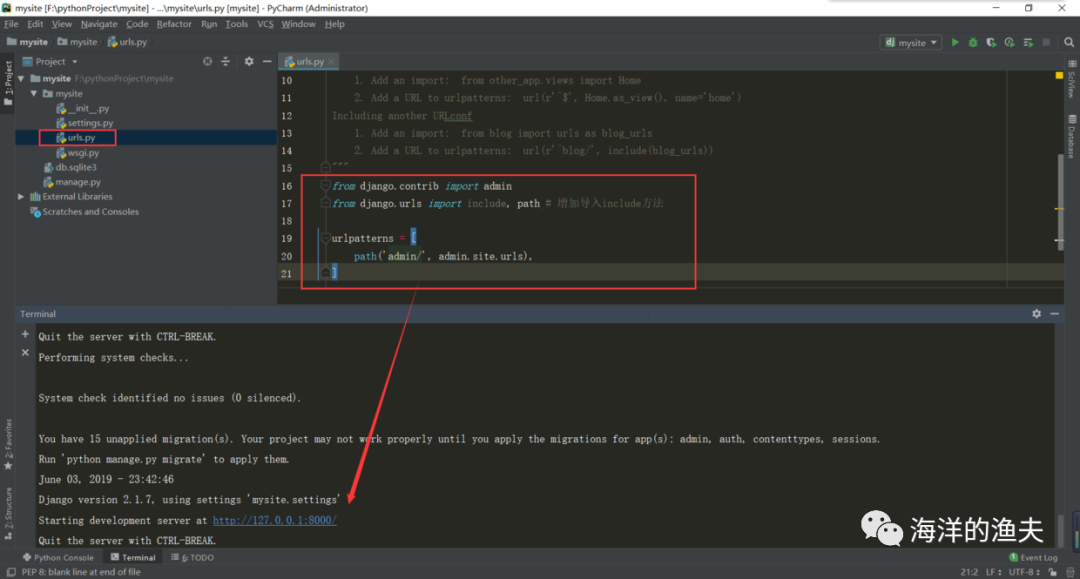Select the Terminal bottom tab
Viewport: 1080px width, 579px height.
pyautogui.click(x=133, y=557)
